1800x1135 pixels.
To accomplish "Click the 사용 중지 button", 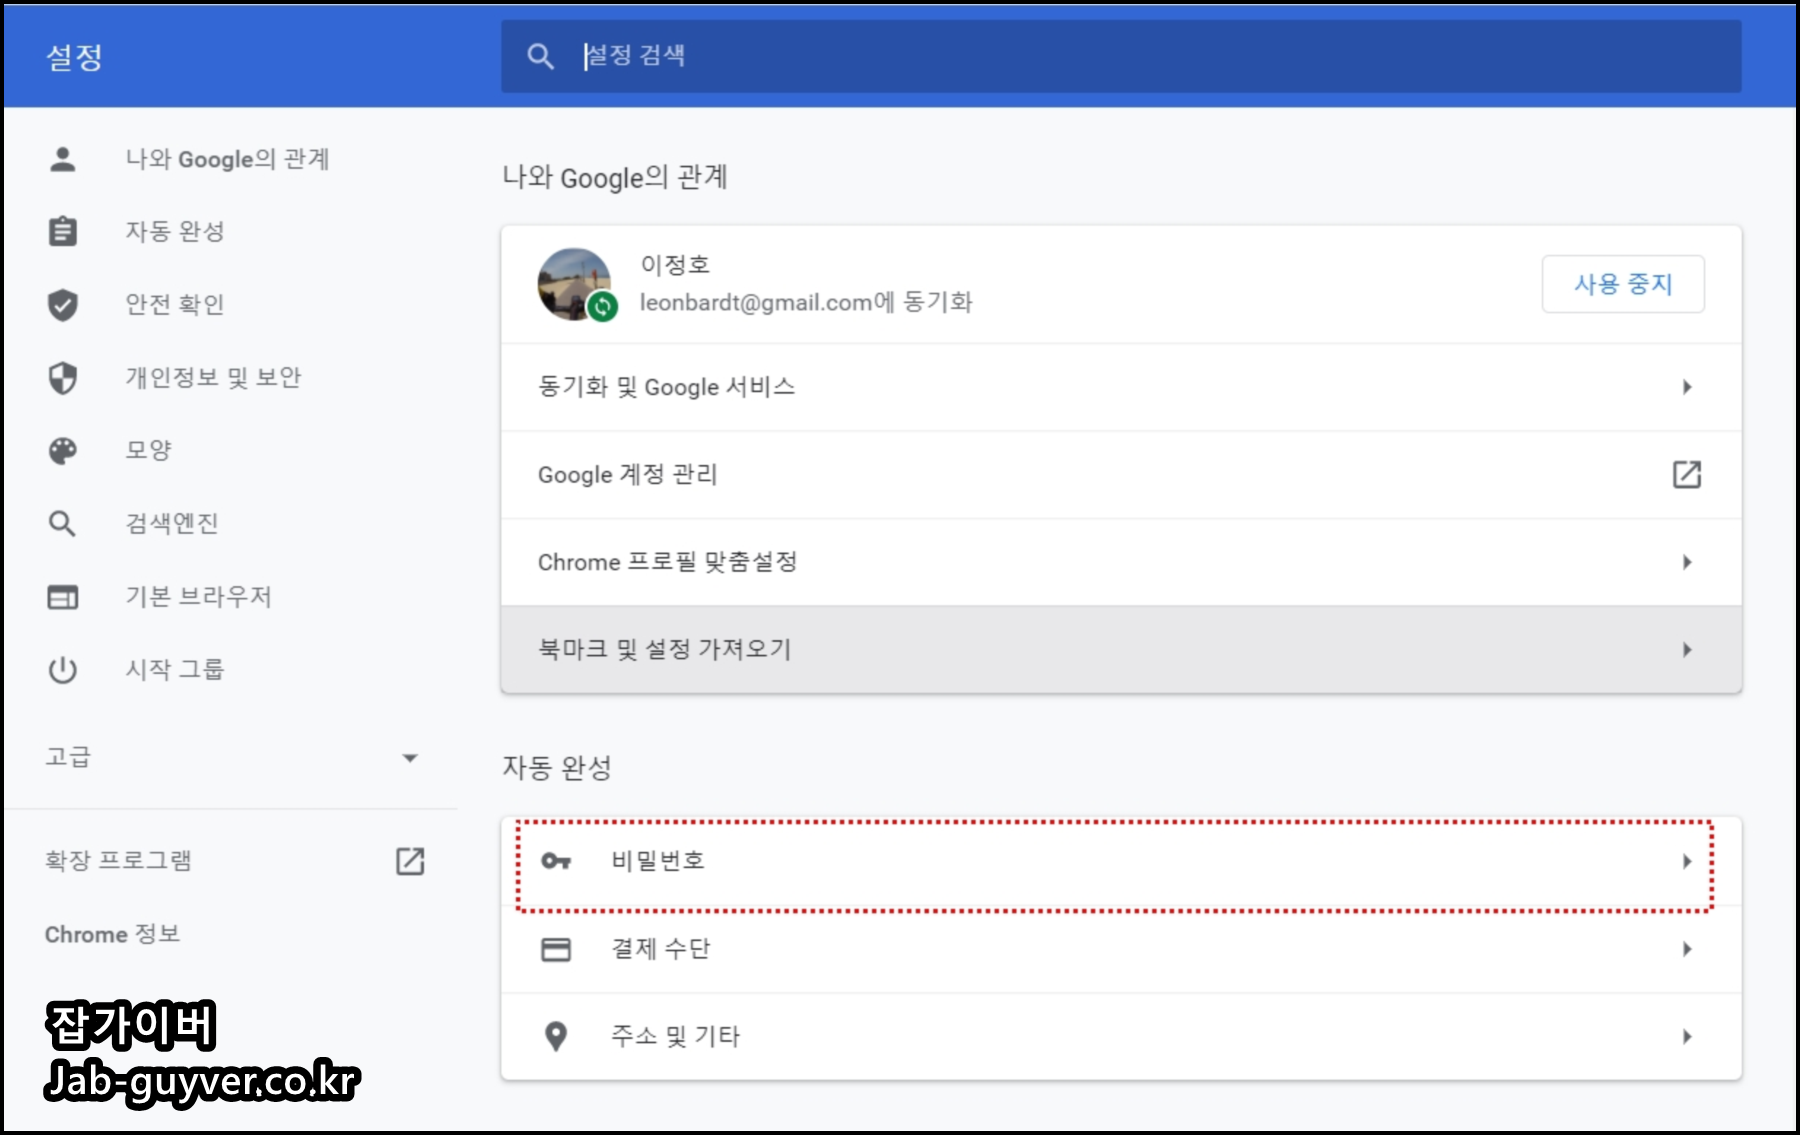I will pos(1623,284).
